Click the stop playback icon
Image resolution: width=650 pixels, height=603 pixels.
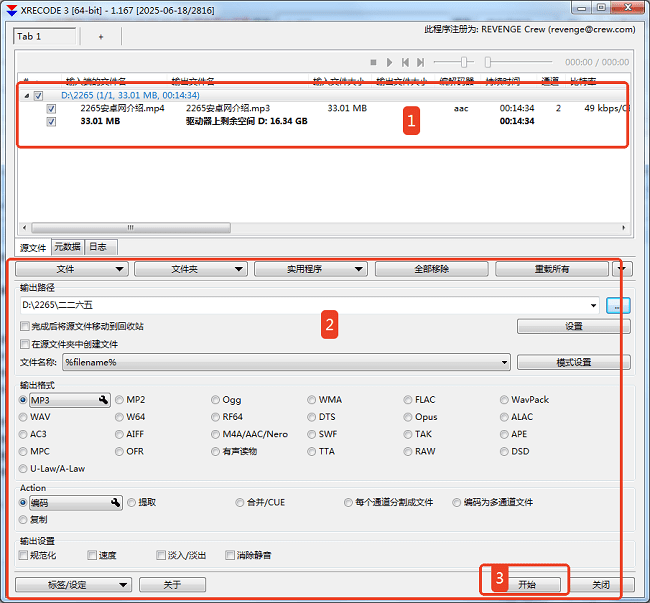(373, 62)
